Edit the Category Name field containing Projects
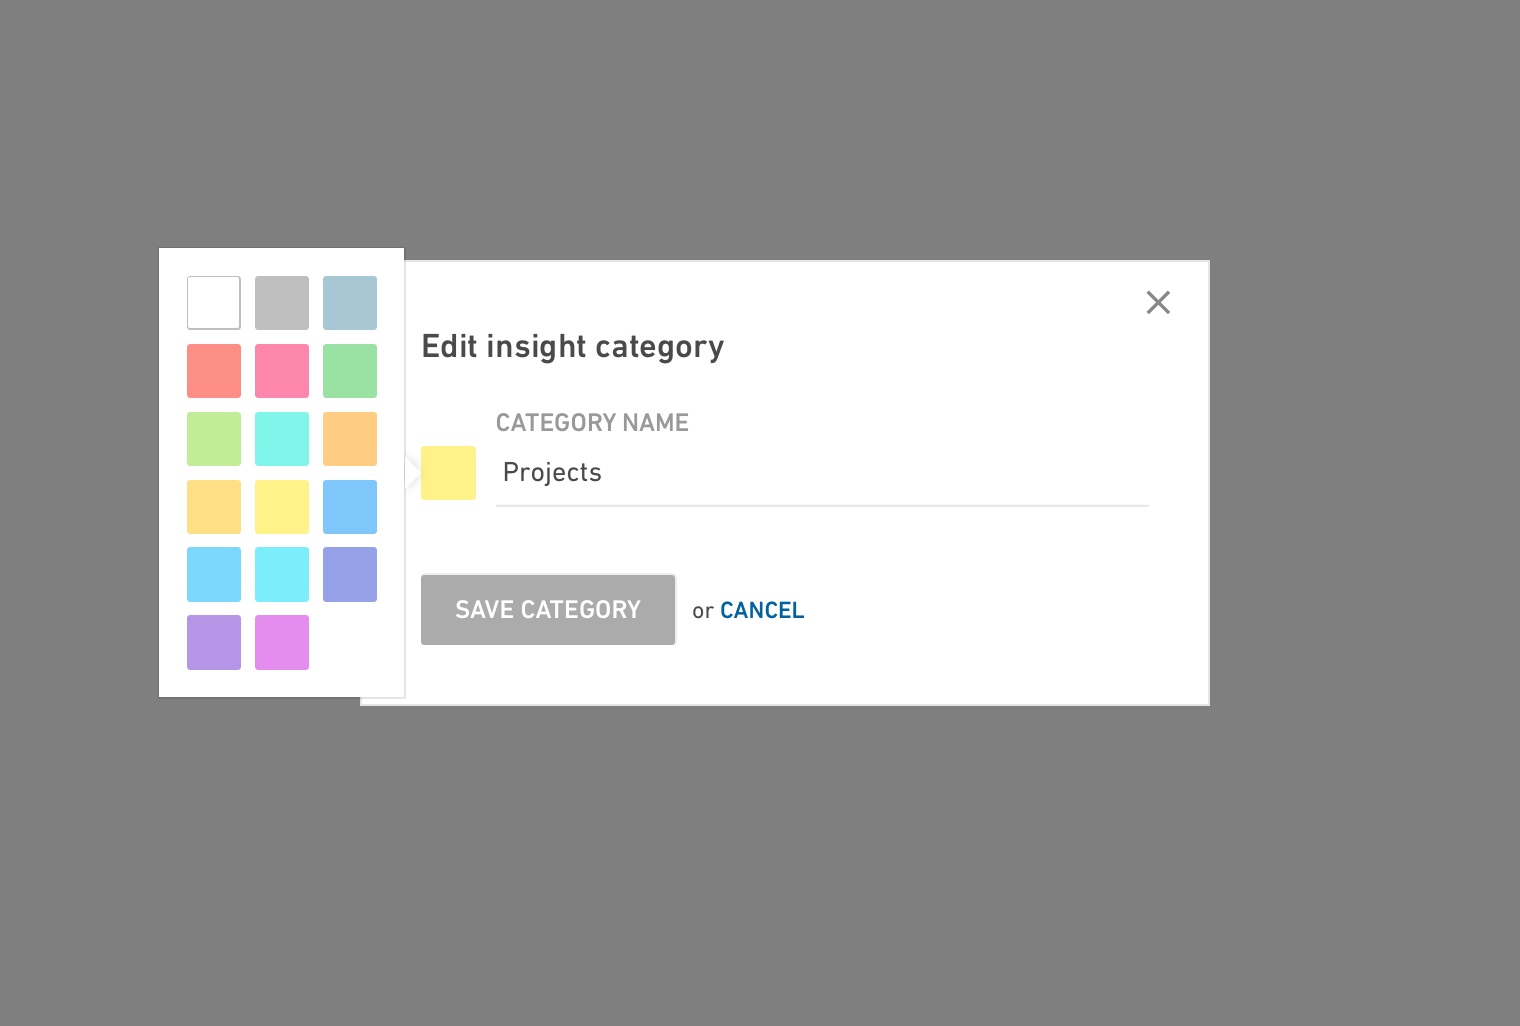The height and width of the screenshot is (1026, 1520). [822, 473]
